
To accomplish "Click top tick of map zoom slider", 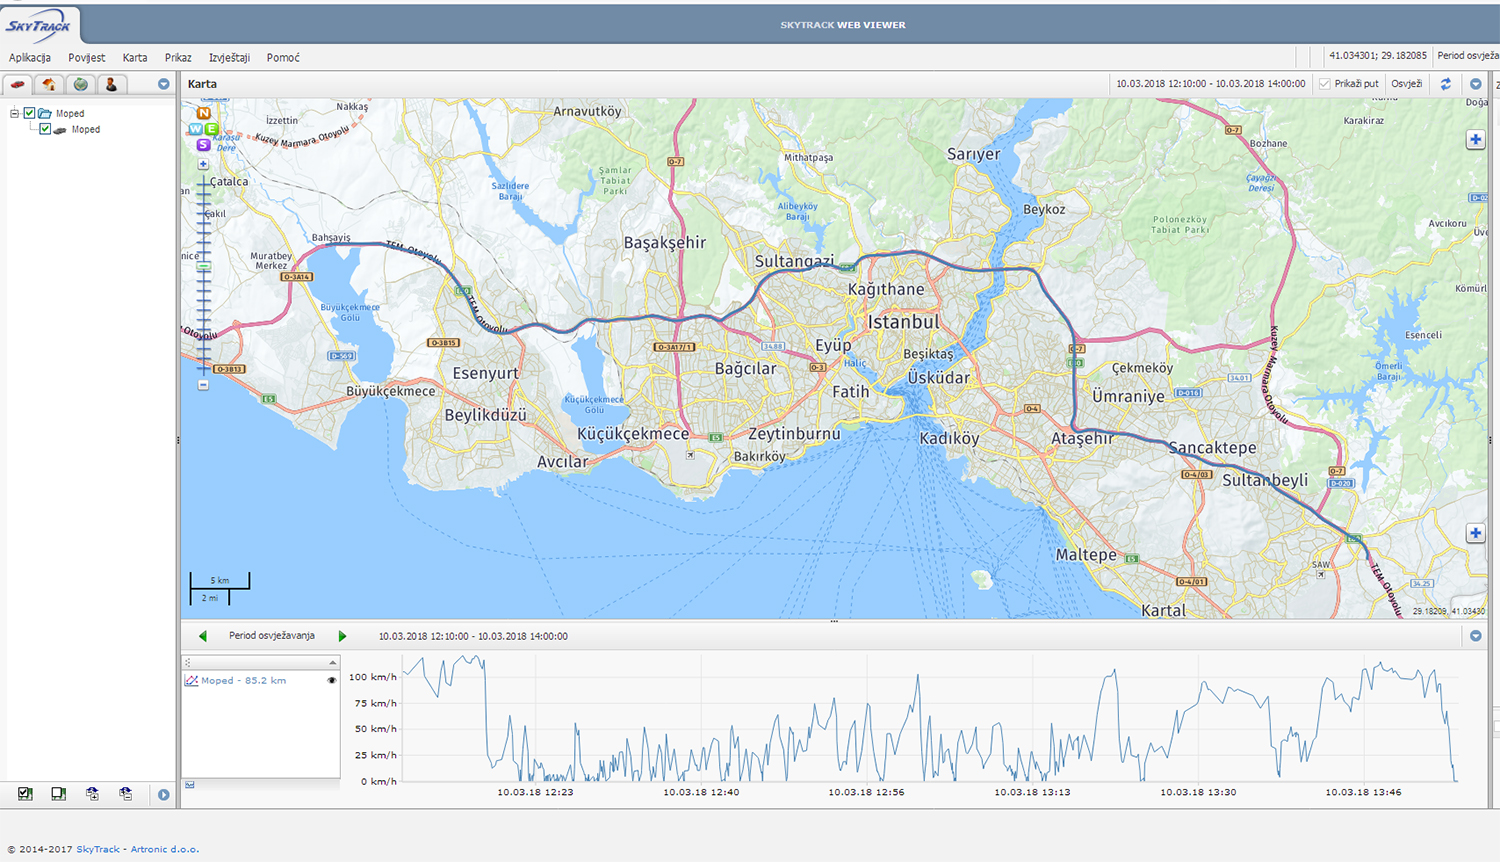I will tap(203, 183).
